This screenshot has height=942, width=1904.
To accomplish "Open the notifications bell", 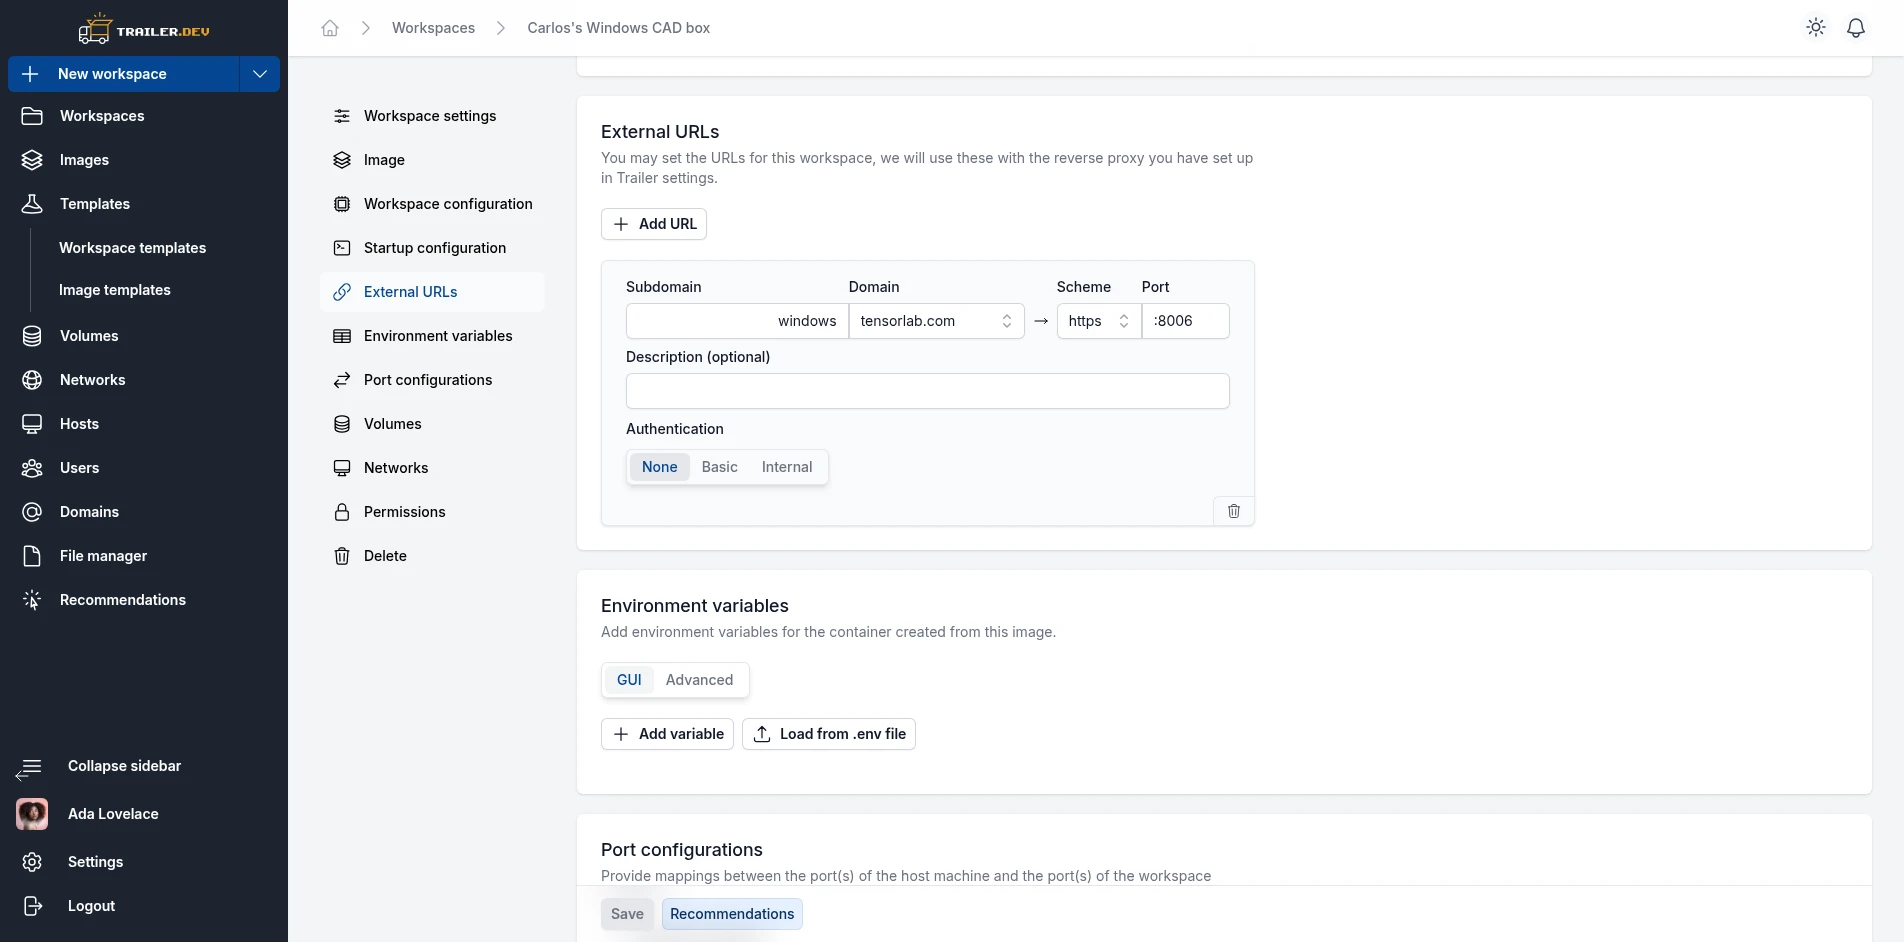I will (1856, 28).
